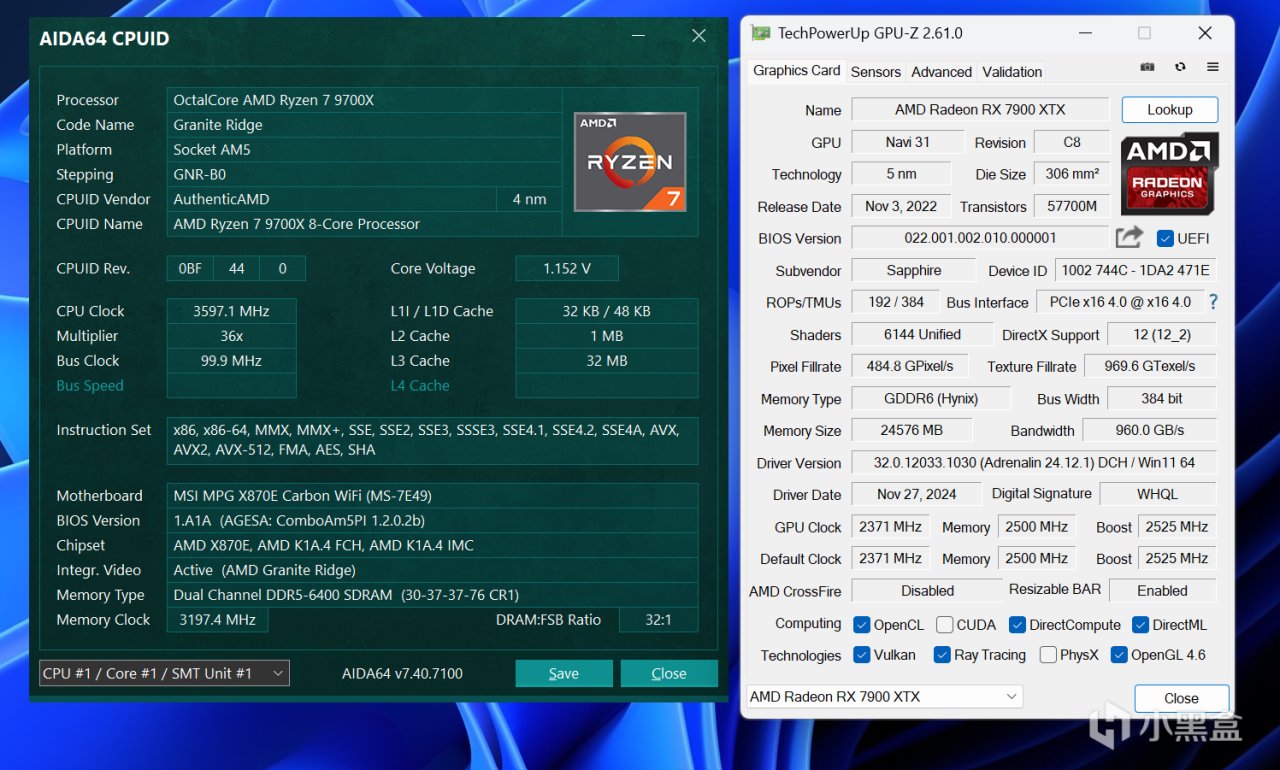Click the Bandwidth 960.0 GB/s field
This screenshot has height=770, width=1280.
[1150, 430]
